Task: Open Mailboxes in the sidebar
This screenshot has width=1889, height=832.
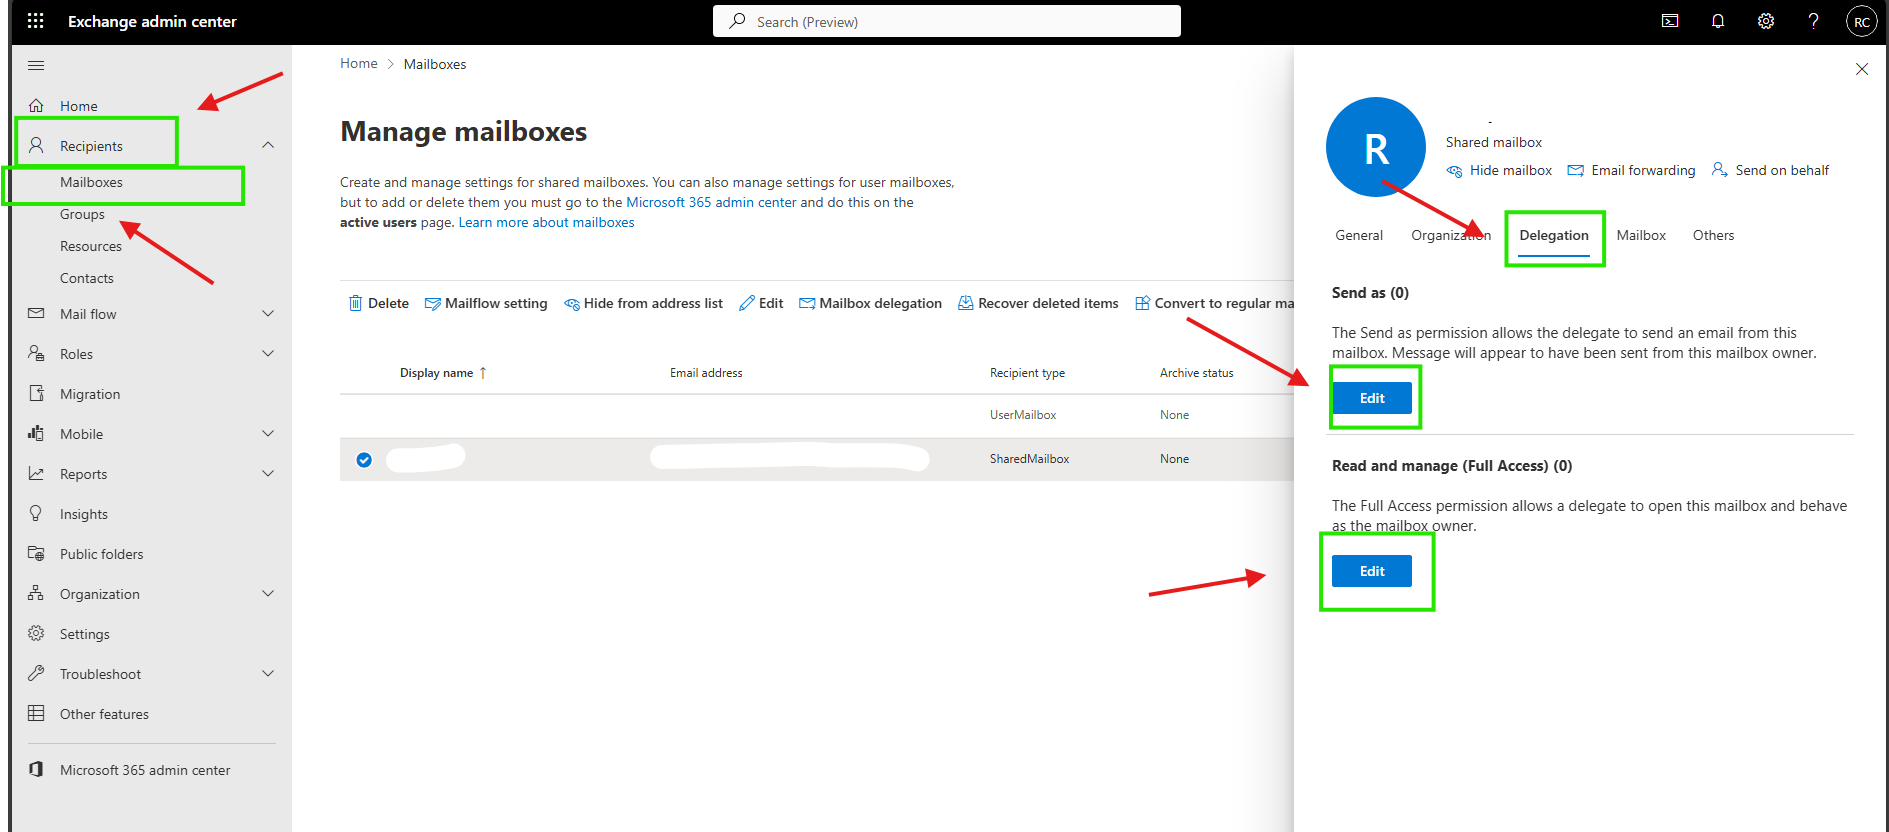Action: pos(91,182)
